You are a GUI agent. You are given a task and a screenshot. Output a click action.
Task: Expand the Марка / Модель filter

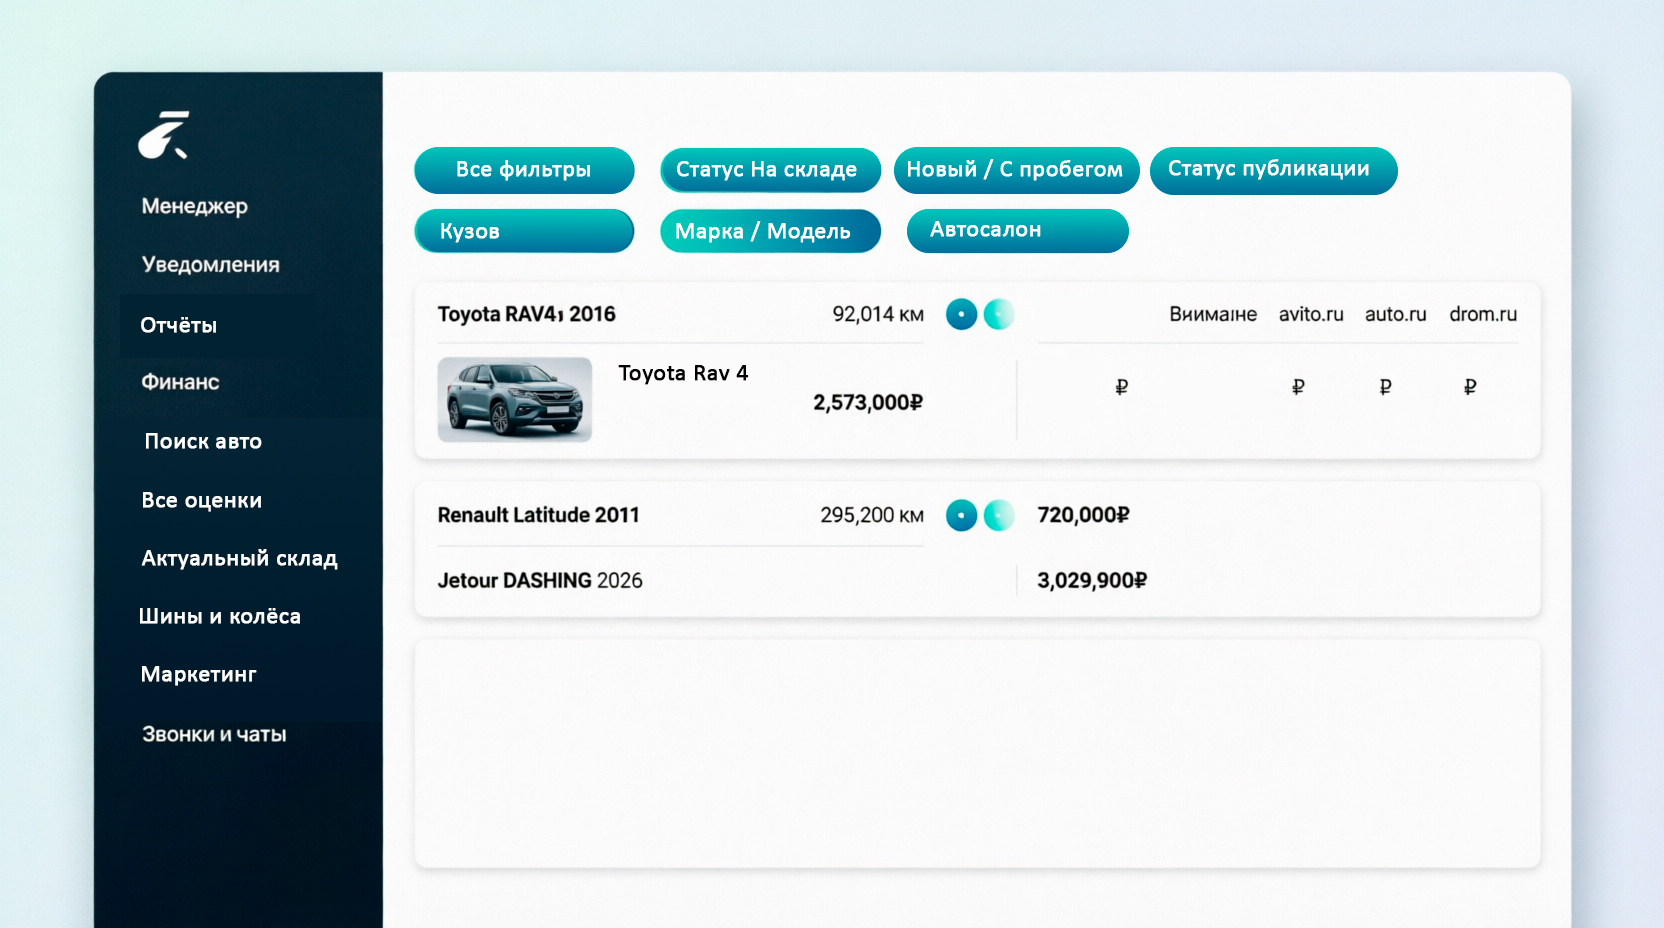770,231
